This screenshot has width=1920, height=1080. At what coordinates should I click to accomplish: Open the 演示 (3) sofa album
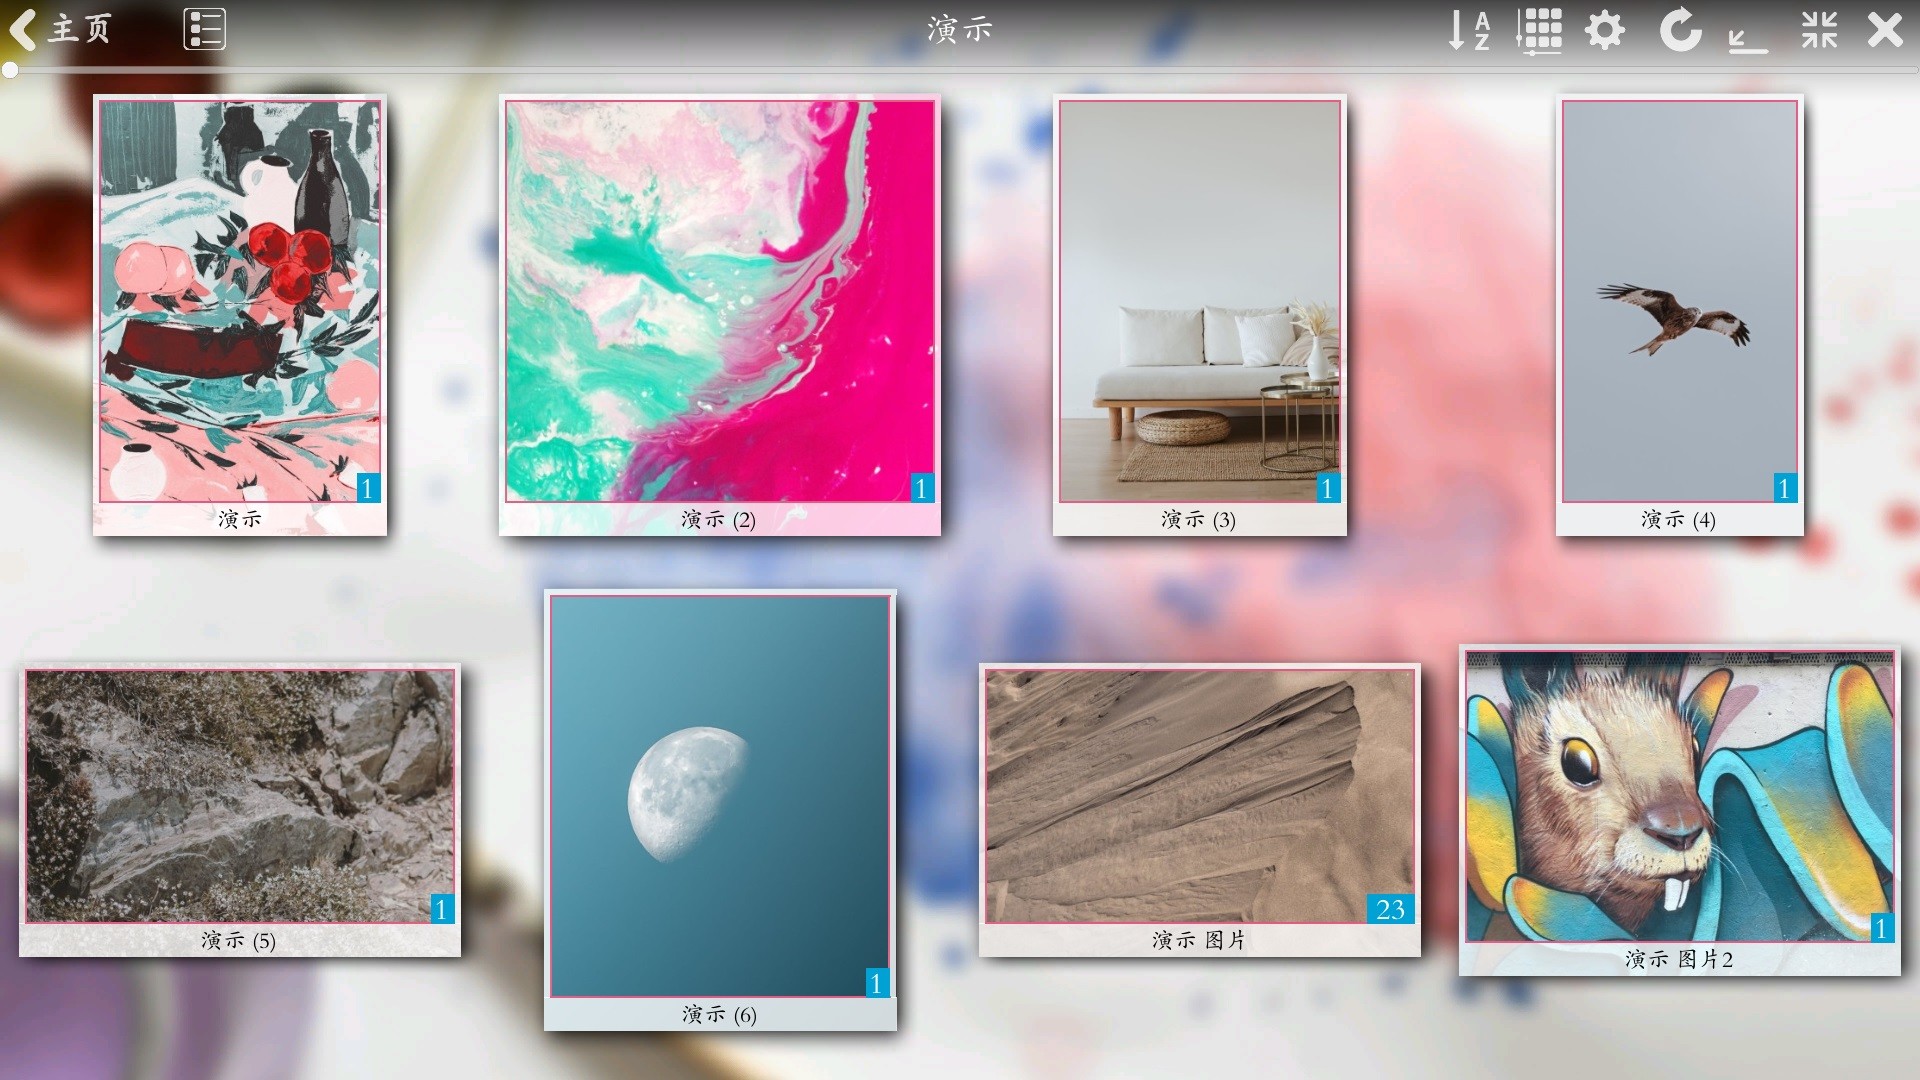(1199, 300)
